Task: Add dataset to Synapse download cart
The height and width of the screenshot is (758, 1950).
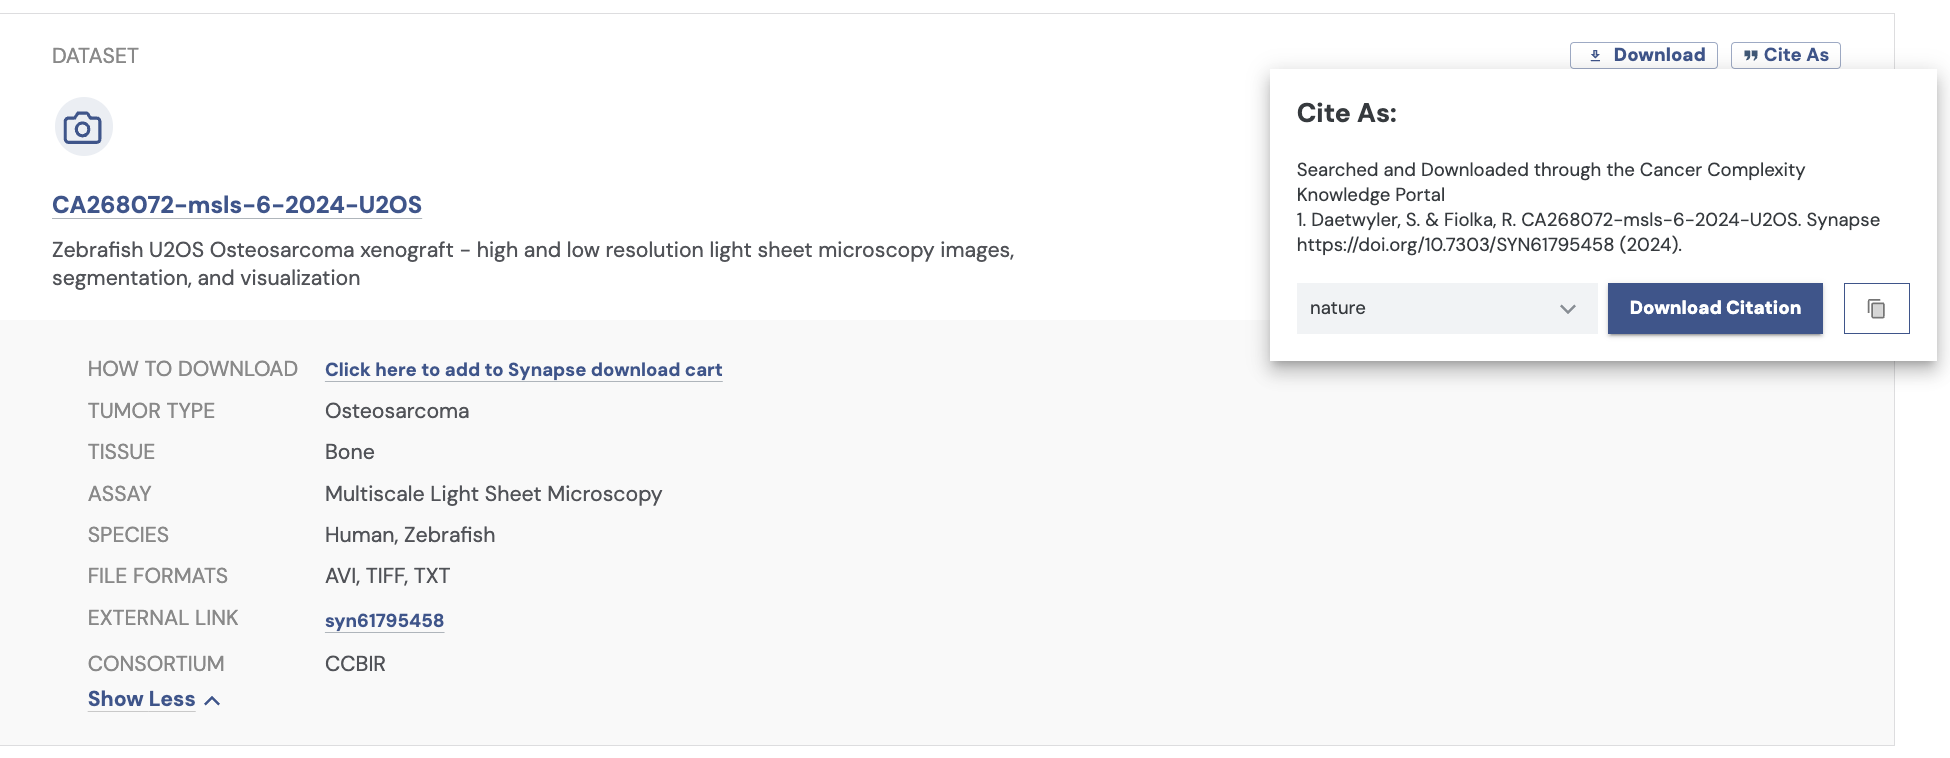Action: pos(523,370)
